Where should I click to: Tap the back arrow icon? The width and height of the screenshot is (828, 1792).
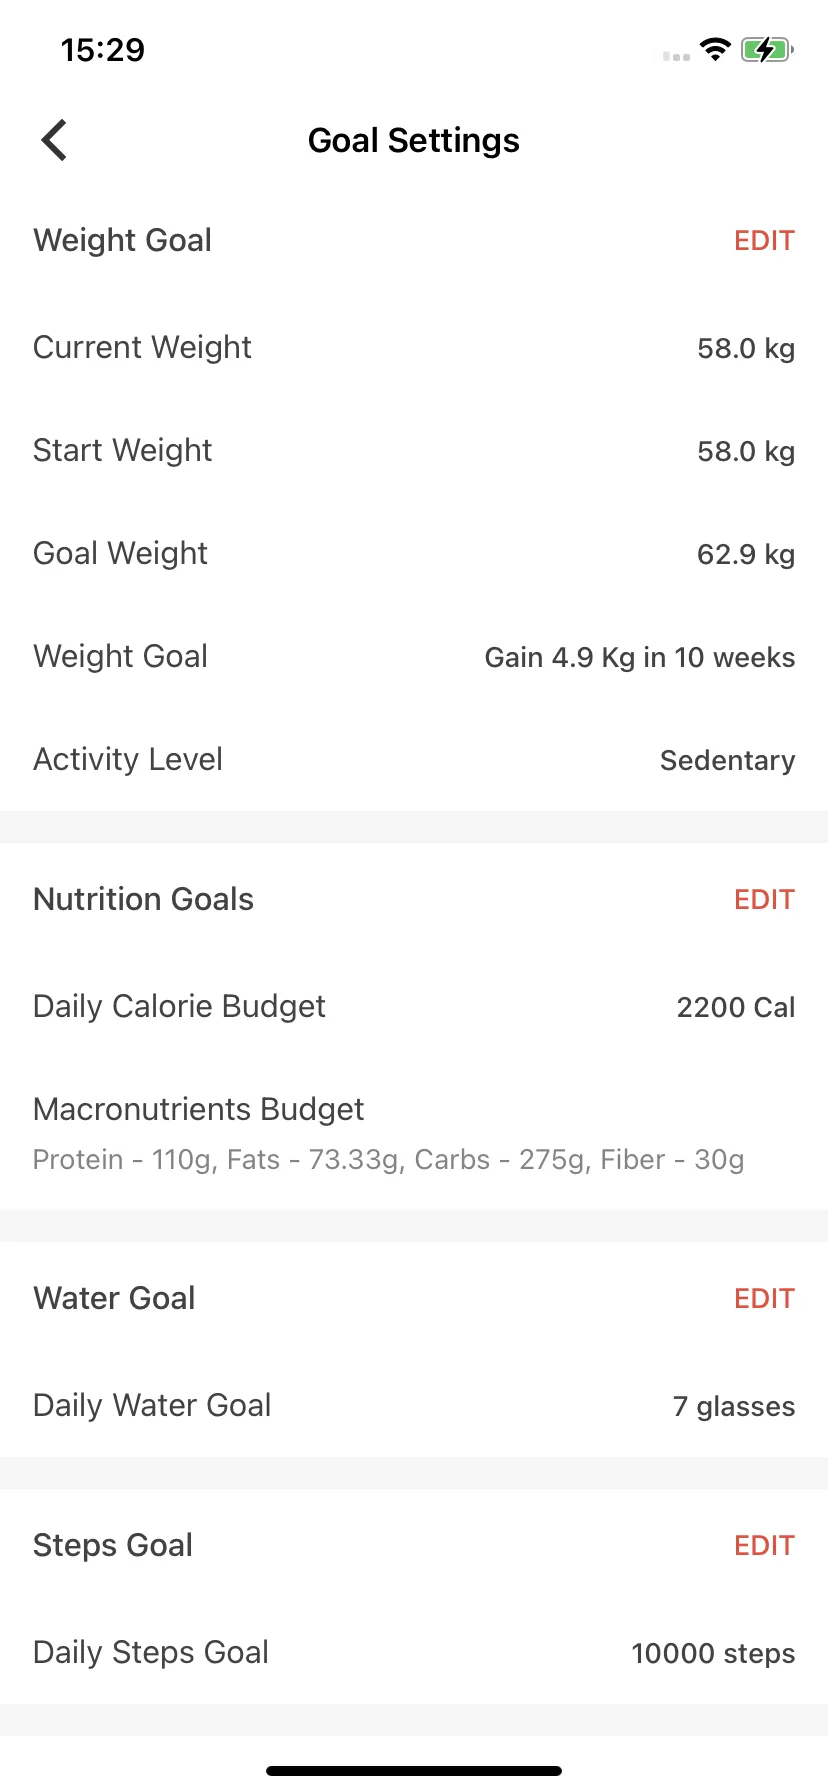tap(54, 140)
